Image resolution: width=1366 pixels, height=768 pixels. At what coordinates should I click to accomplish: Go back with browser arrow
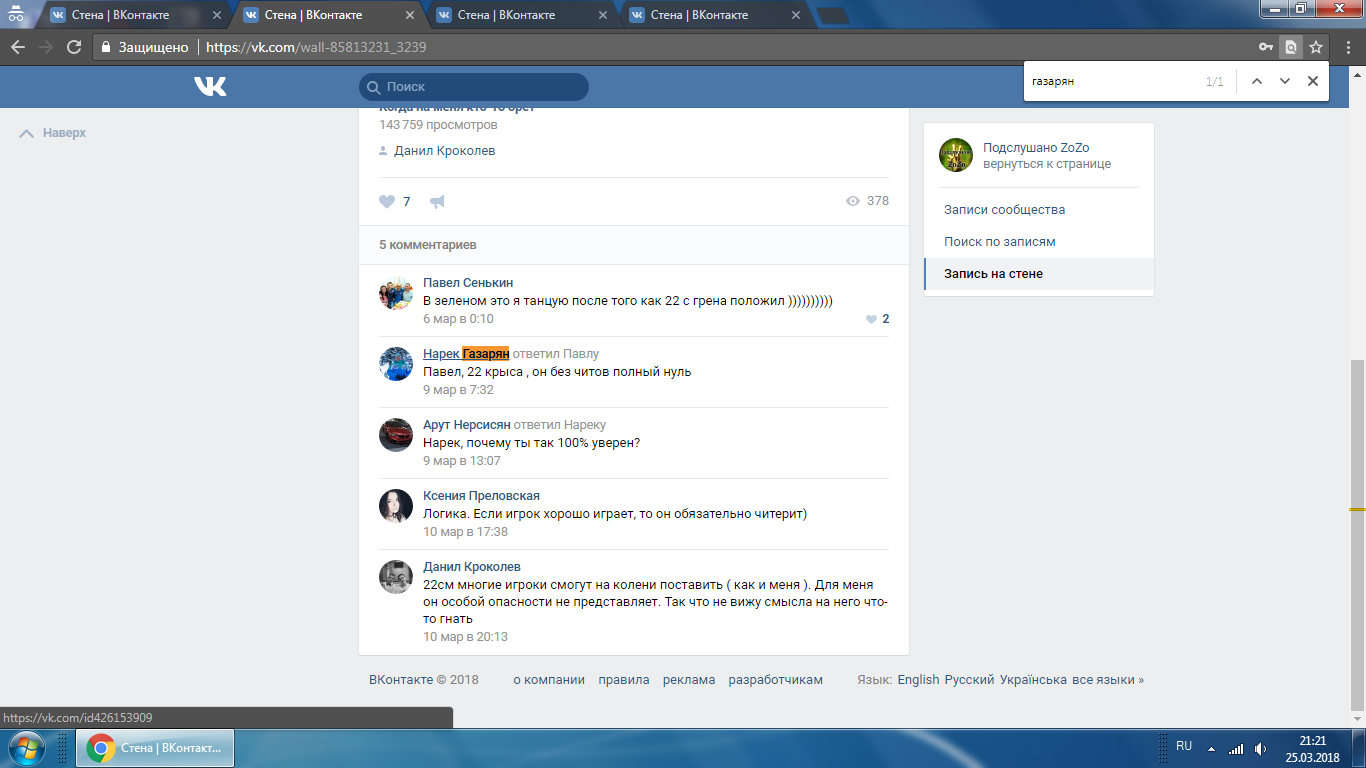click(x=18, y=47)
